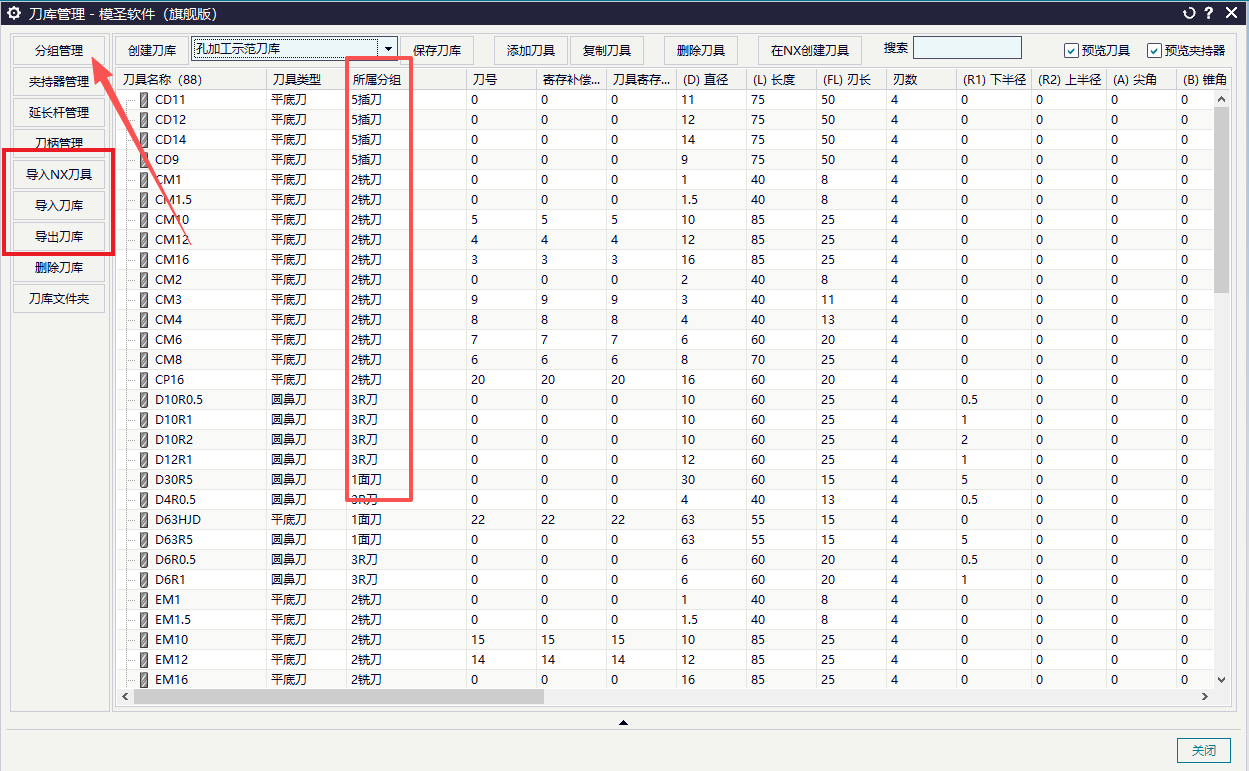This screenshot has height=771, width=1249.
Task: Select the EM12 tool name
Action: click(171, 660)
